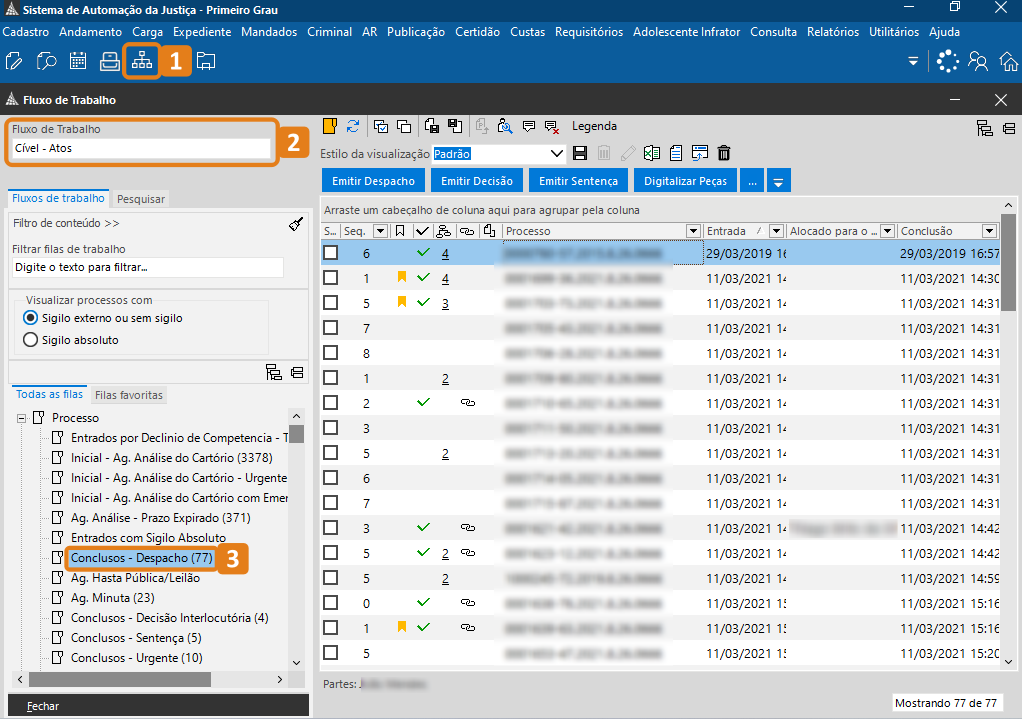Click the comment with red X icon
The width and height of the screenshot is (1022, 719).
551,126
